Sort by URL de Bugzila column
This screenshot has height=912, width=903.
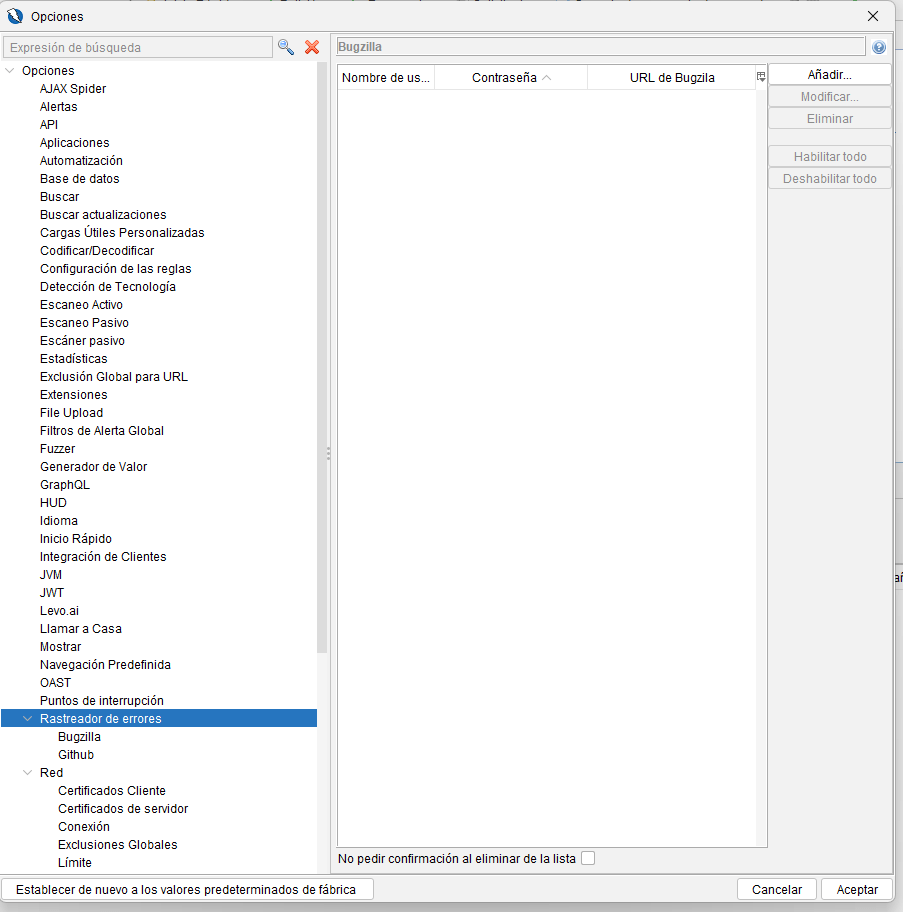tap(671, 78)
